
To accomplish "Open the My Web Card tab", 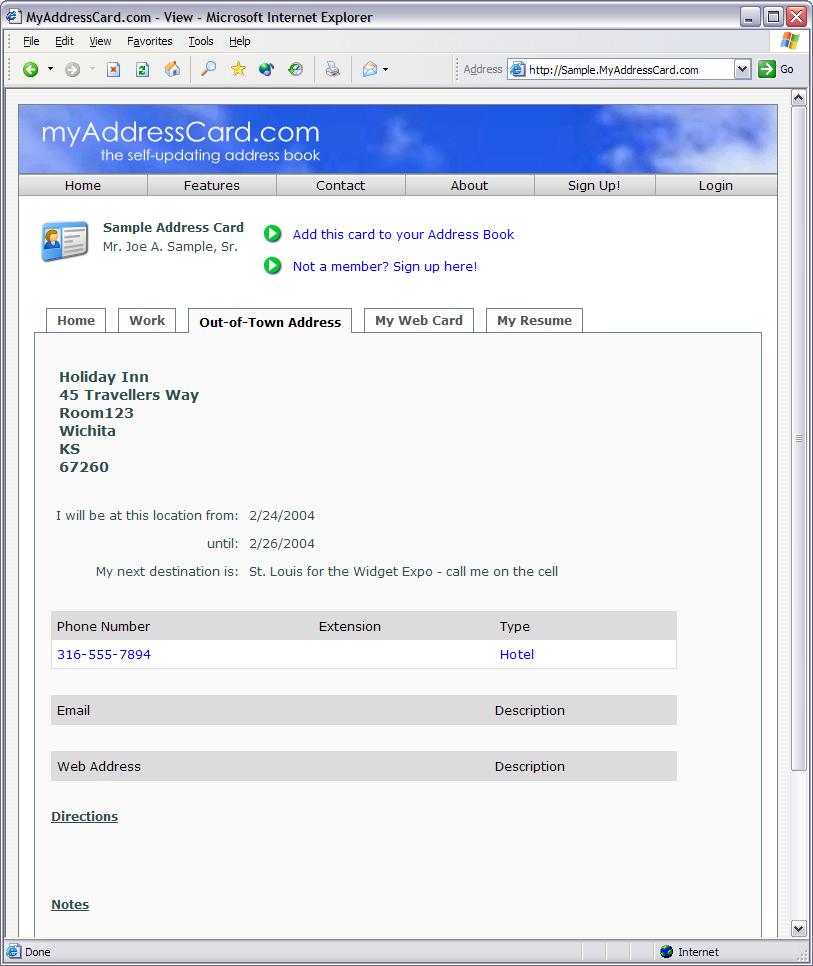I will [x=419, y=320].
